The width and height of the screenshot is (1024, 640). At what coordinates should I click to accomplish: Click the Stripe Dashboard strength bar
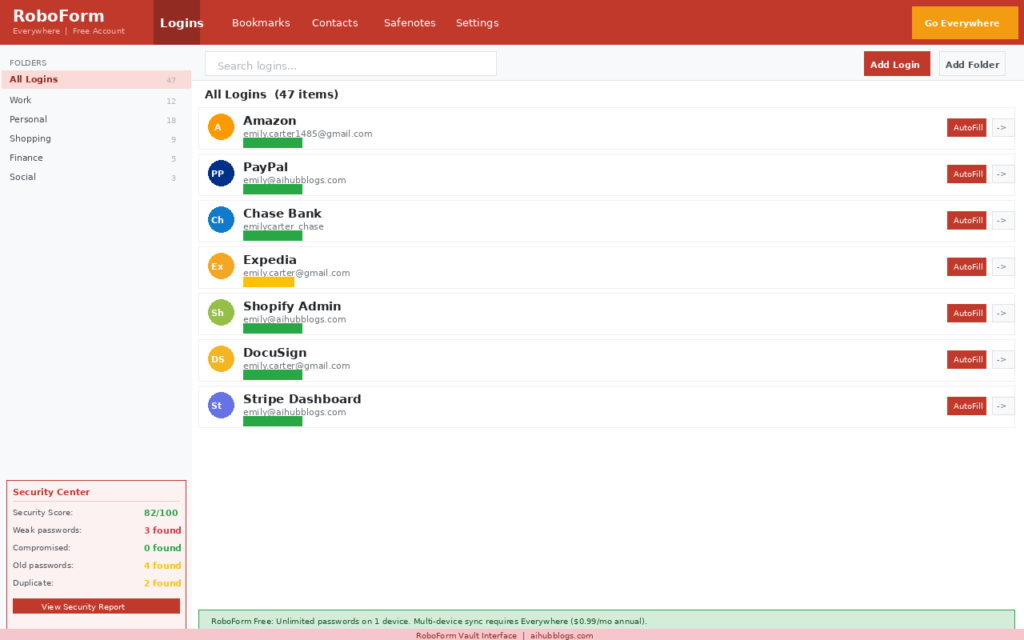272,421
